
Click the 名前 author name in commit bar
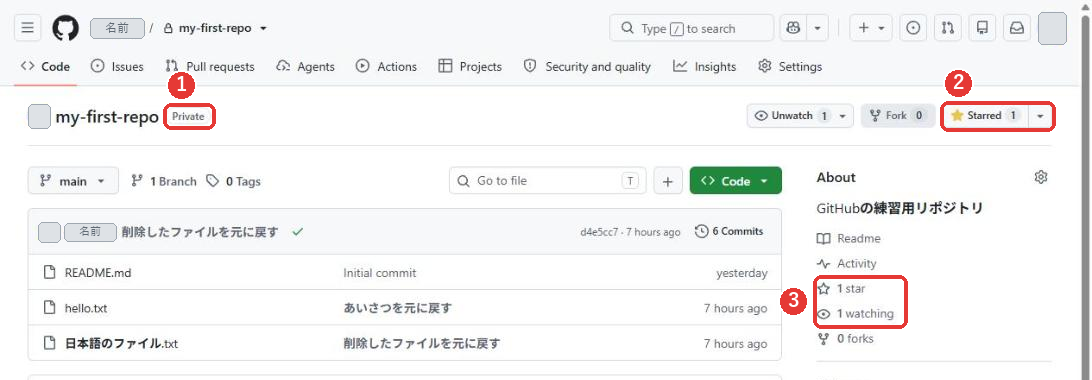[91, 232]
